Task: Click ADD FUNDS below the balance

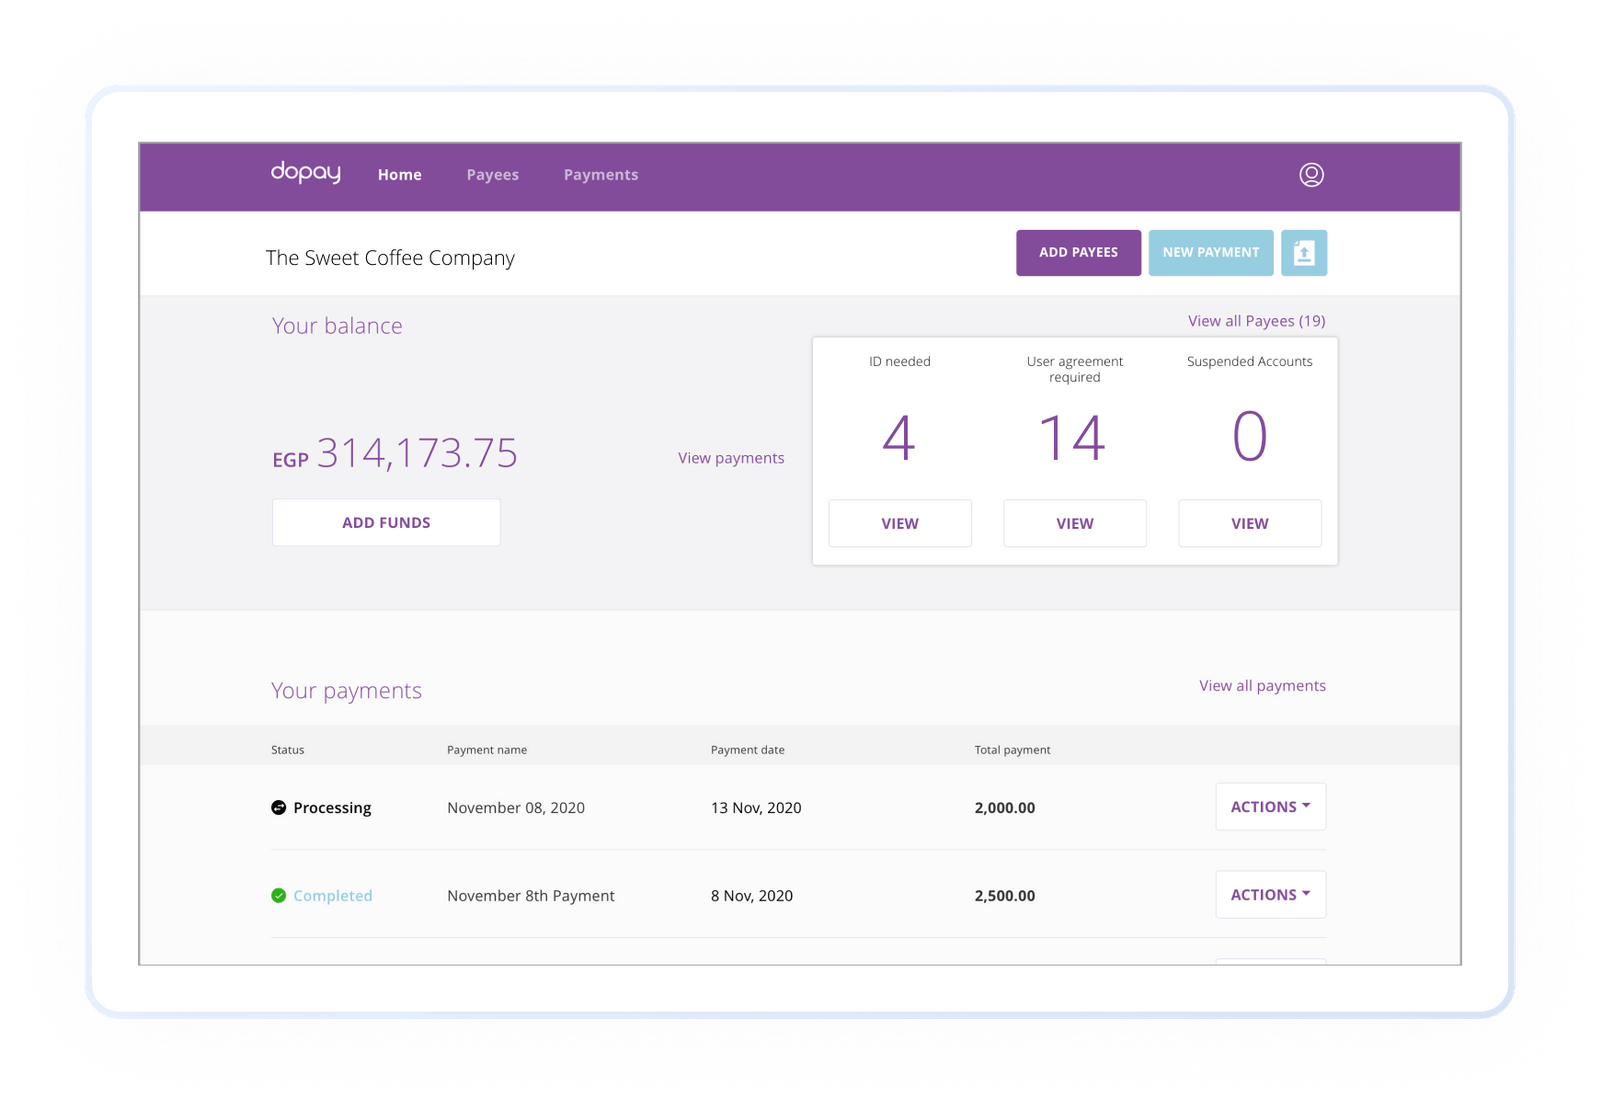Action: [x=386, y=521]
